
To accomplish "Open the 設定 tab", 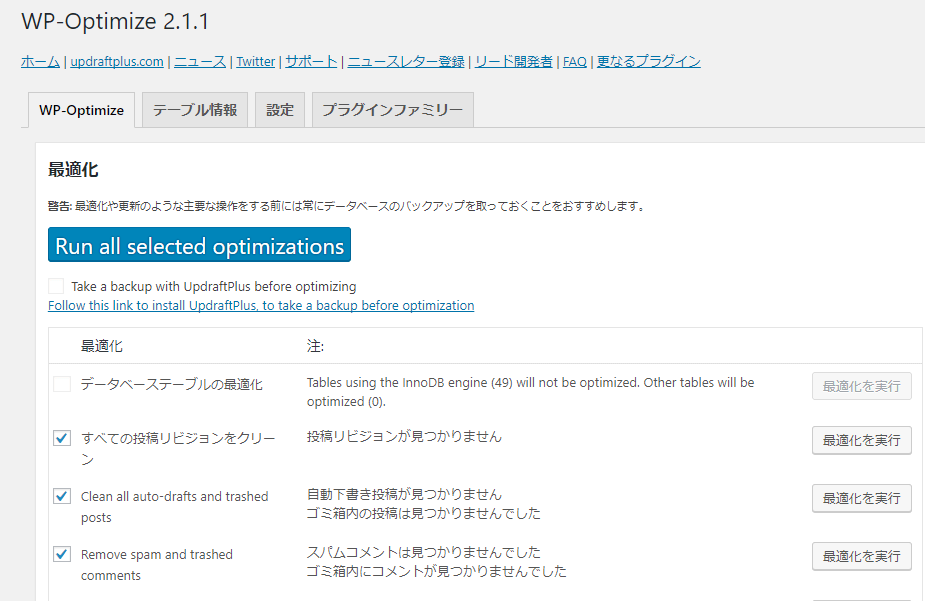I will 280,110.
